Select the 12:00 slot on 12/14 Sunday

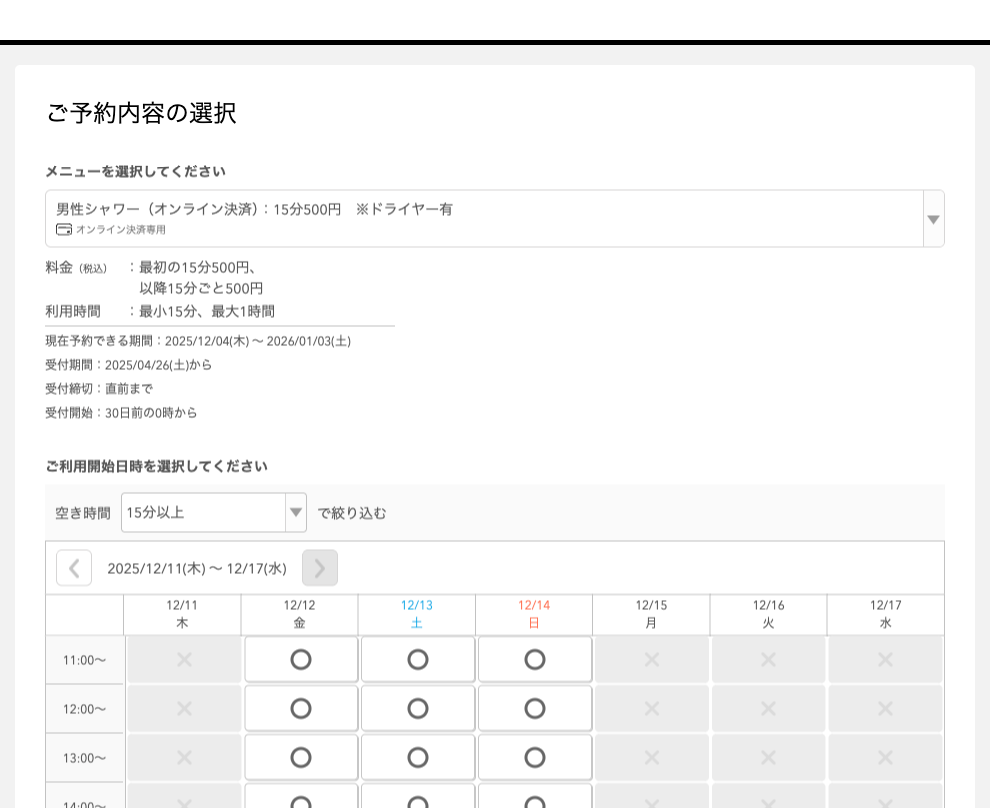click(x=534, y=708)
